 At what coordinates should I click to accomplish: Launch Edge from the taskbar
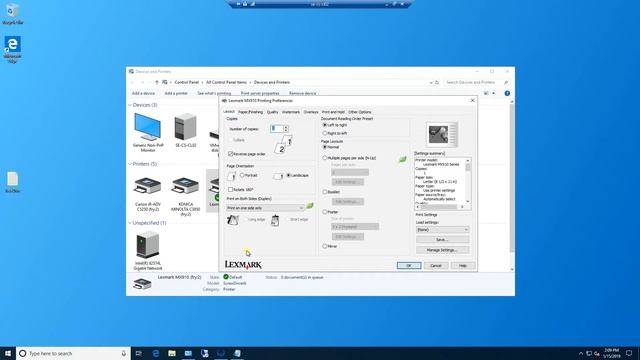156,353
